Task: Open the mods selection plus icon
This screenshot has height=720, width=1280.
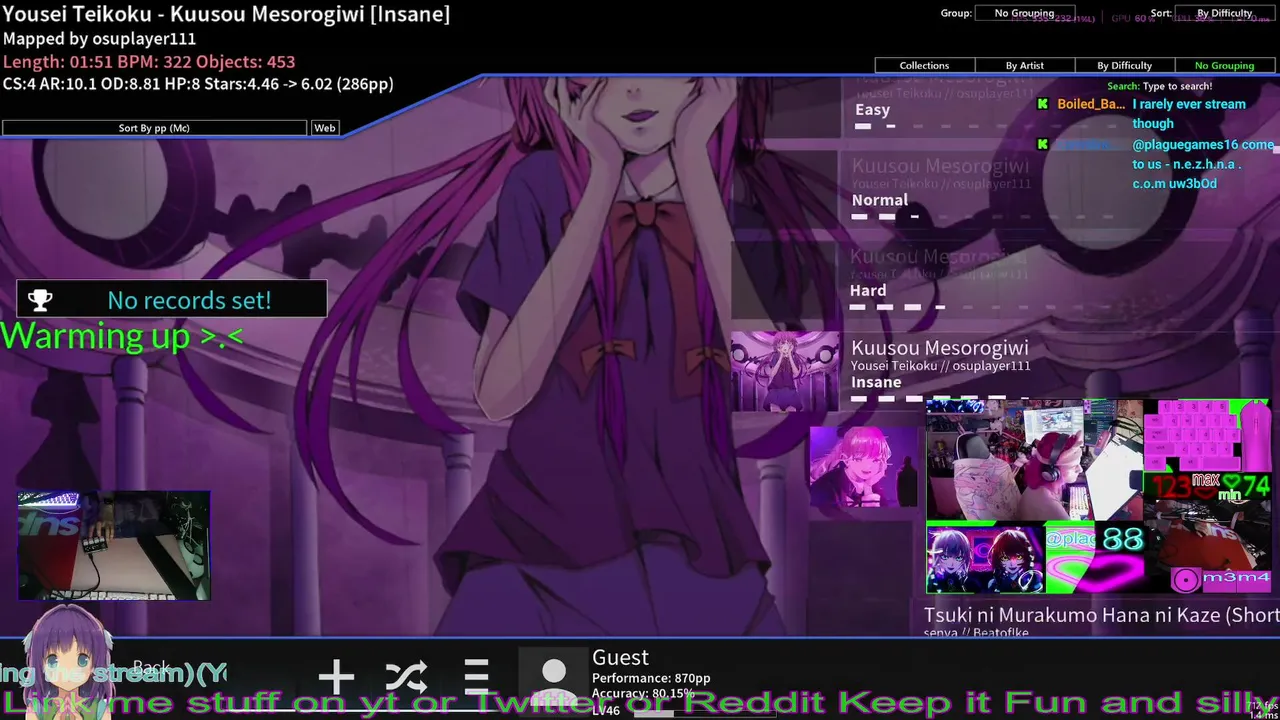Action: point(336,677)
